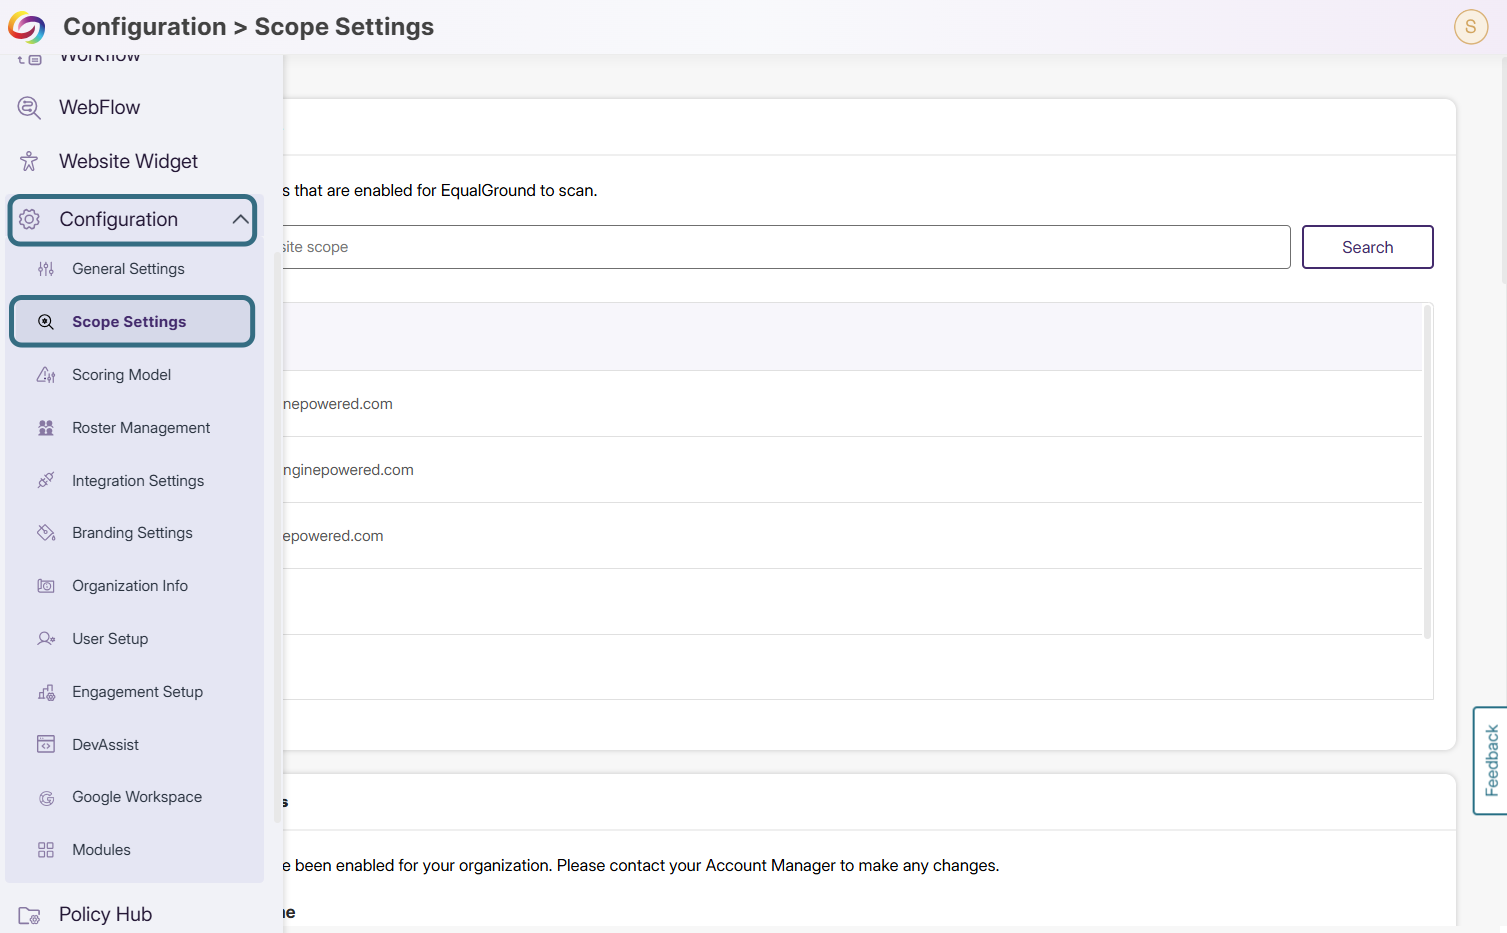Image resolution: width=1507 pixels, height=933 pixels.
Task: Select Scope Settings menu item
Action: 132,321
